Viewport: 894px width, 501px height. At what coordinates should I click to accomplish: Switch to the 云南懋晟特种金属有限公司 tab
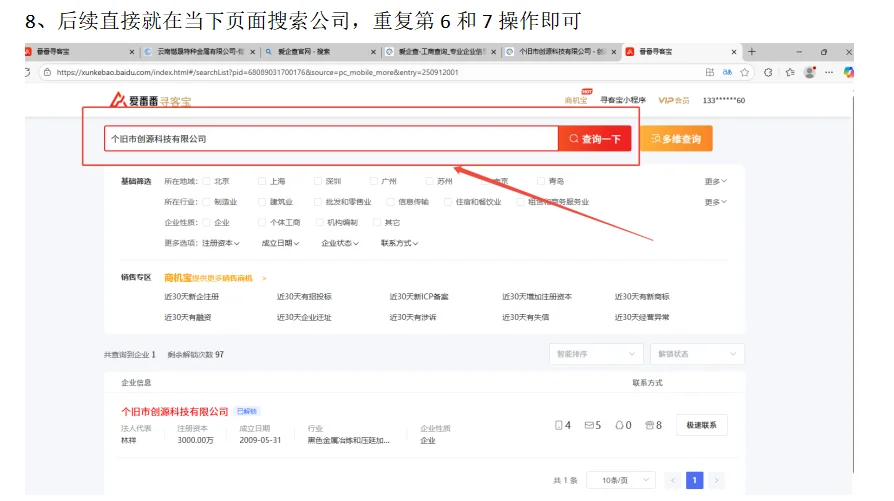tap(200, 51)
